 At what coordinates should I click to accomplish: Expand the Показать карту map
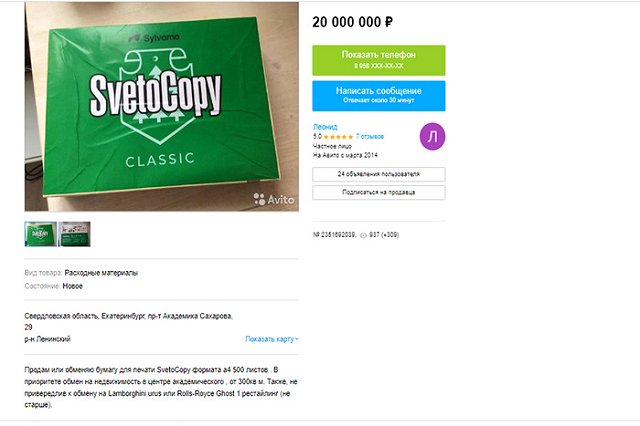[x=271, y=339]
